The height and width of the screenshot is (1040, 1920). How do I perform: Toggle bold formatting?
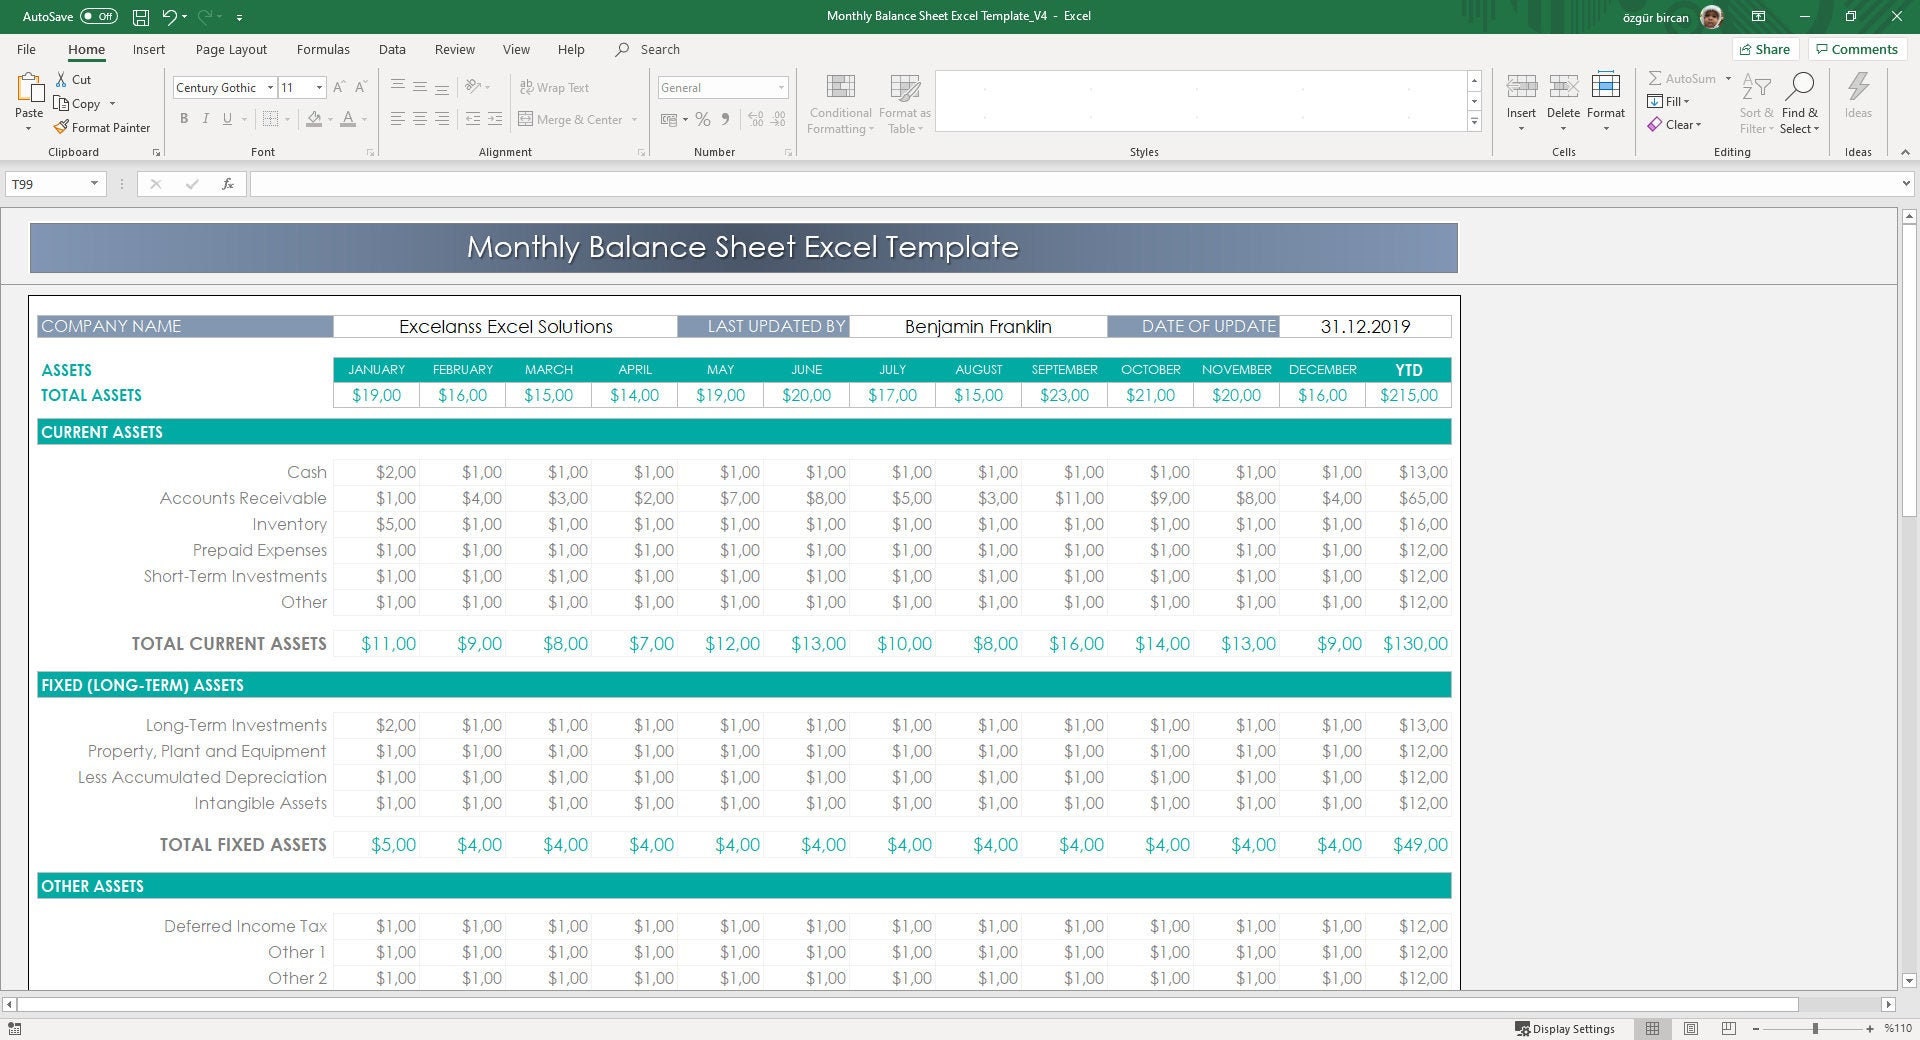tap(184, 118)
